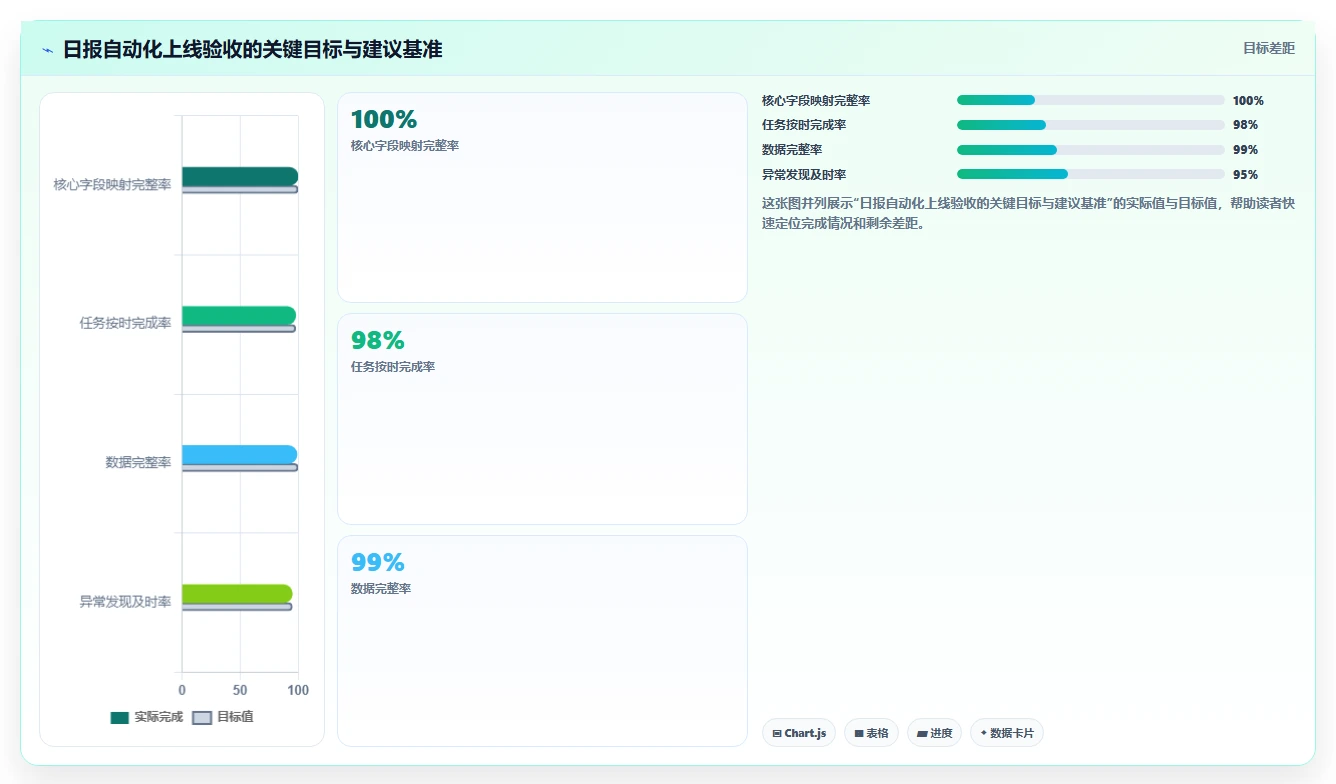Click the 数据完整率 chart axis label
This screenshot has height=784, width=1336.
(138, 463)
